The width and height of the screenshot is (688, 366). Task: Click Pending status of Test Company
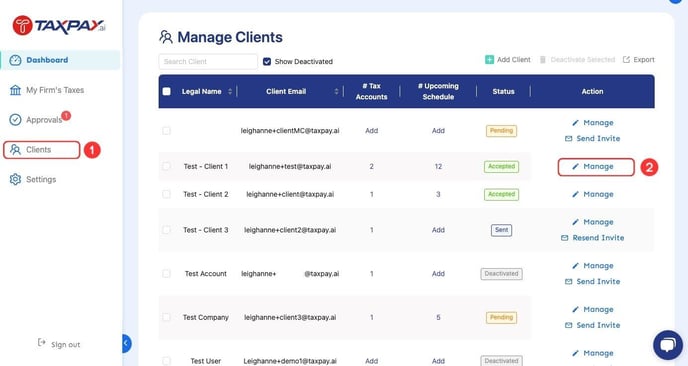[501, 317]
